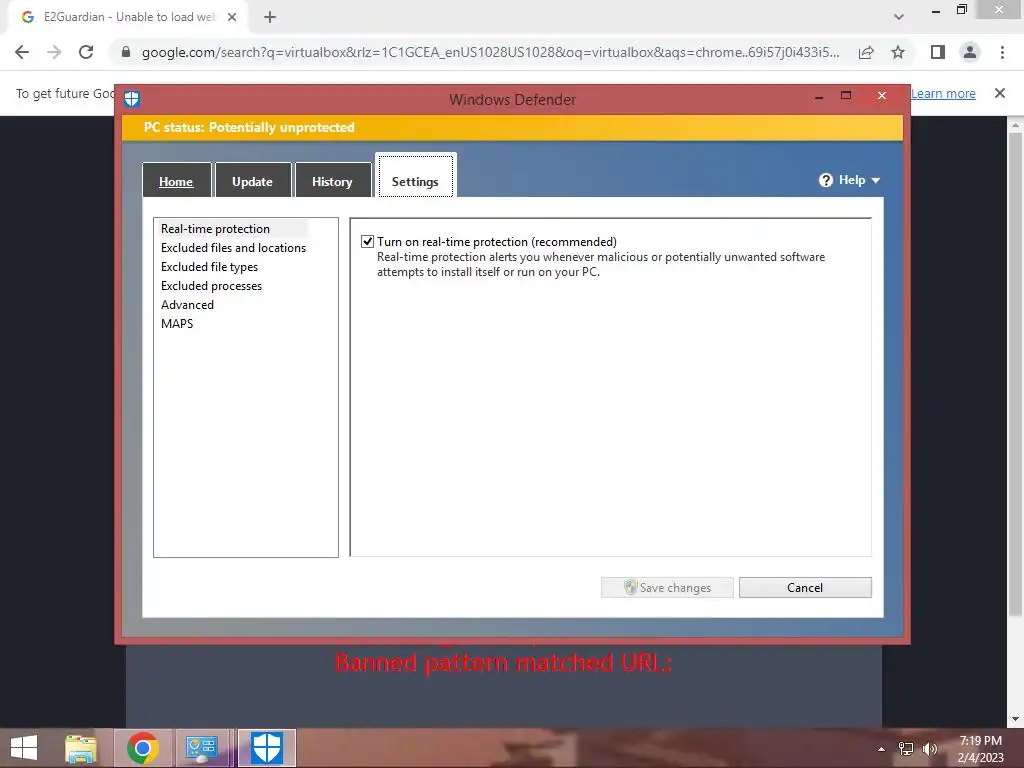Click the Chrome address bar URL
1024x768 pixels.
490,52
